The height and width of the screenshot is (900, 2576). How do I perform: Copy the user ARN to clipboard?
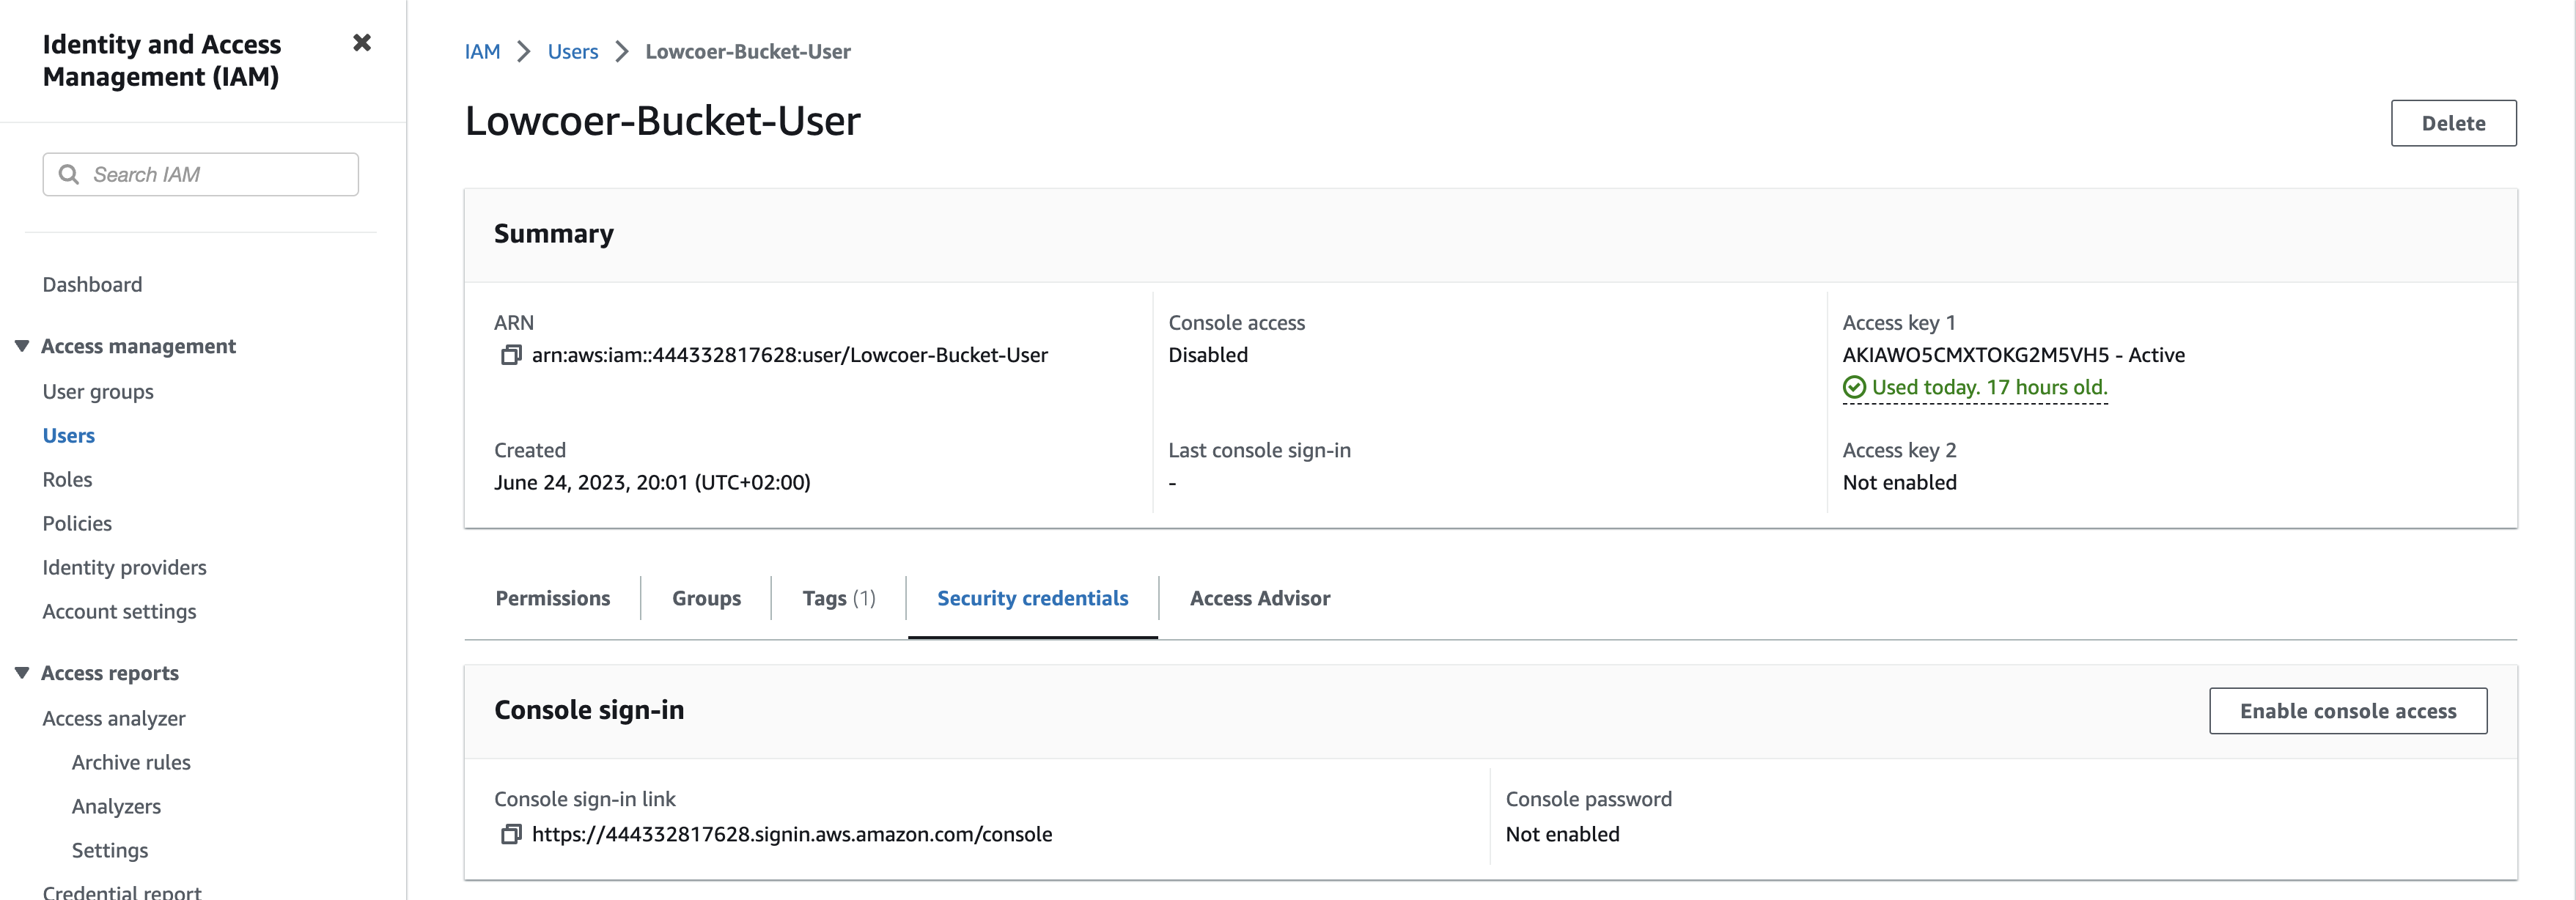click(x=511, y=355)
